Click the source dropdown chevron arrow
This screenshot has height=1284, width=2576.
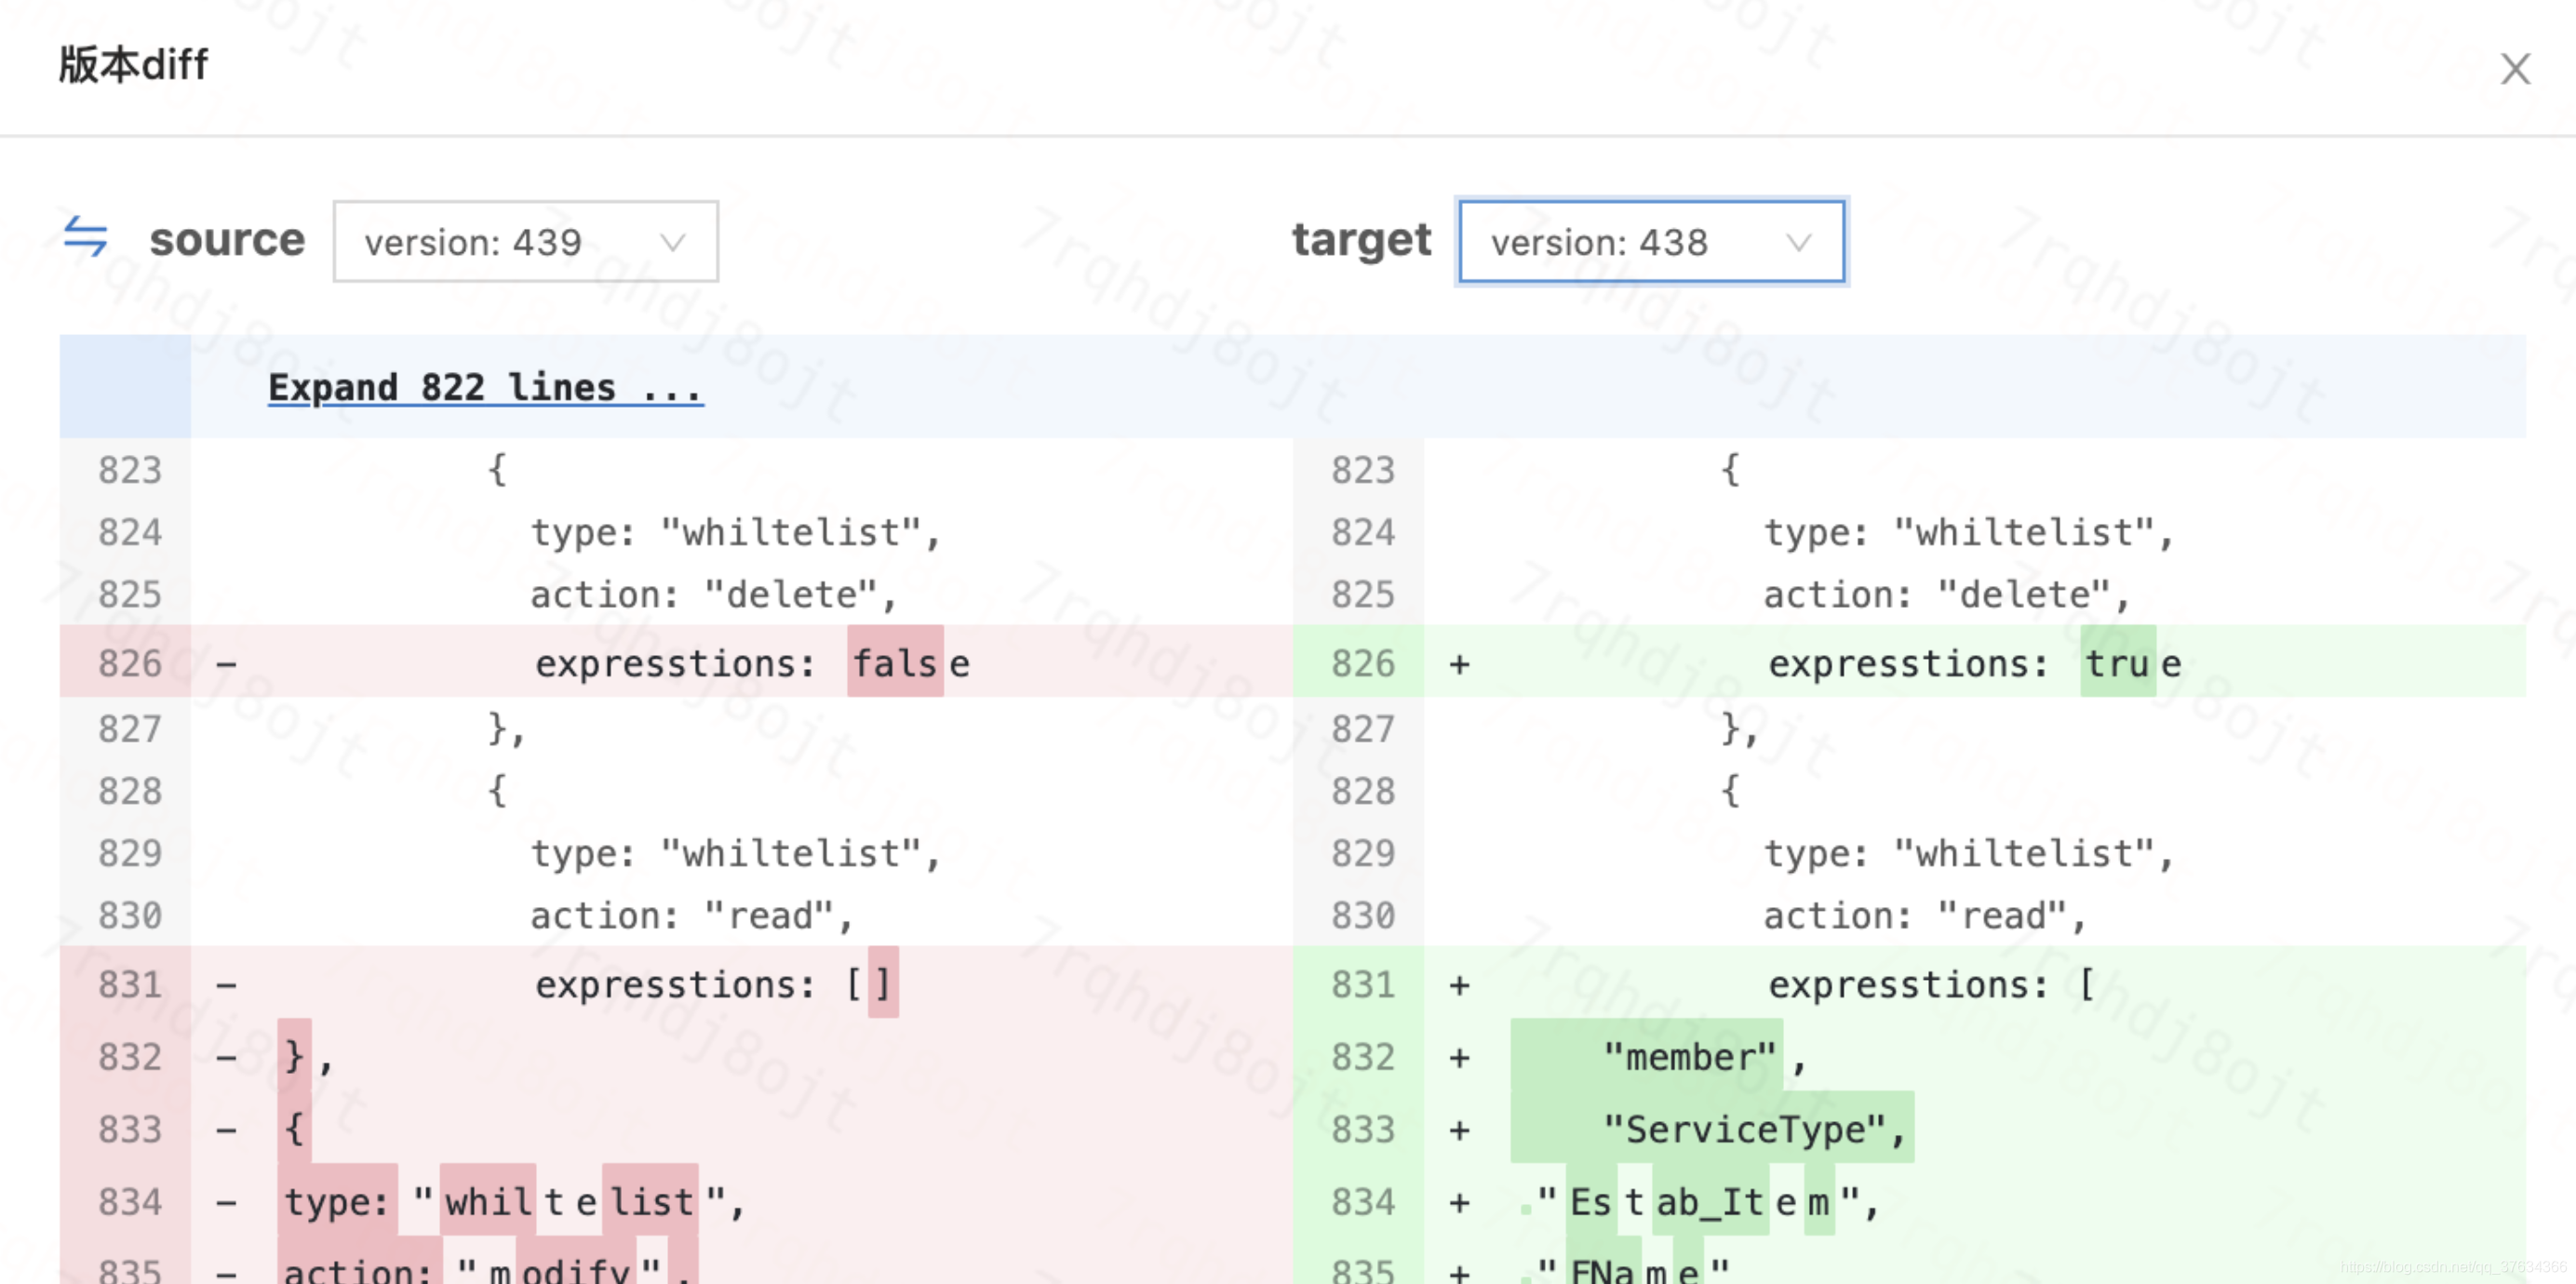pyautogui.click(x=673, y=242)
